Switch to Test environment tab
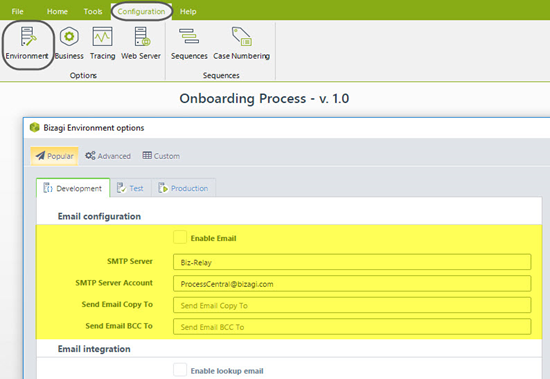The width and height of the screenshot is (550, 379). click(130, 188)
